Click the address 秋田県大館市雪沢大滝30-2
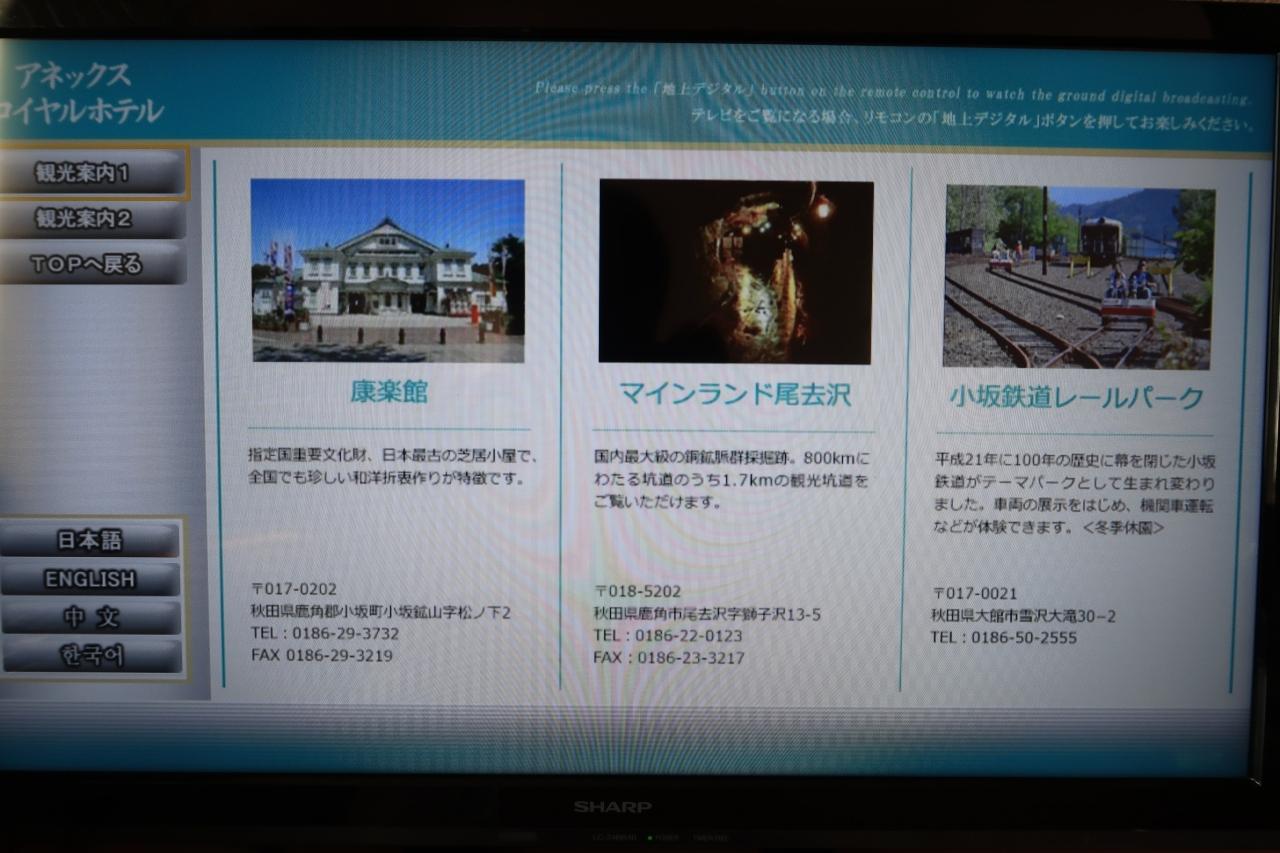 click(1024, 616)
